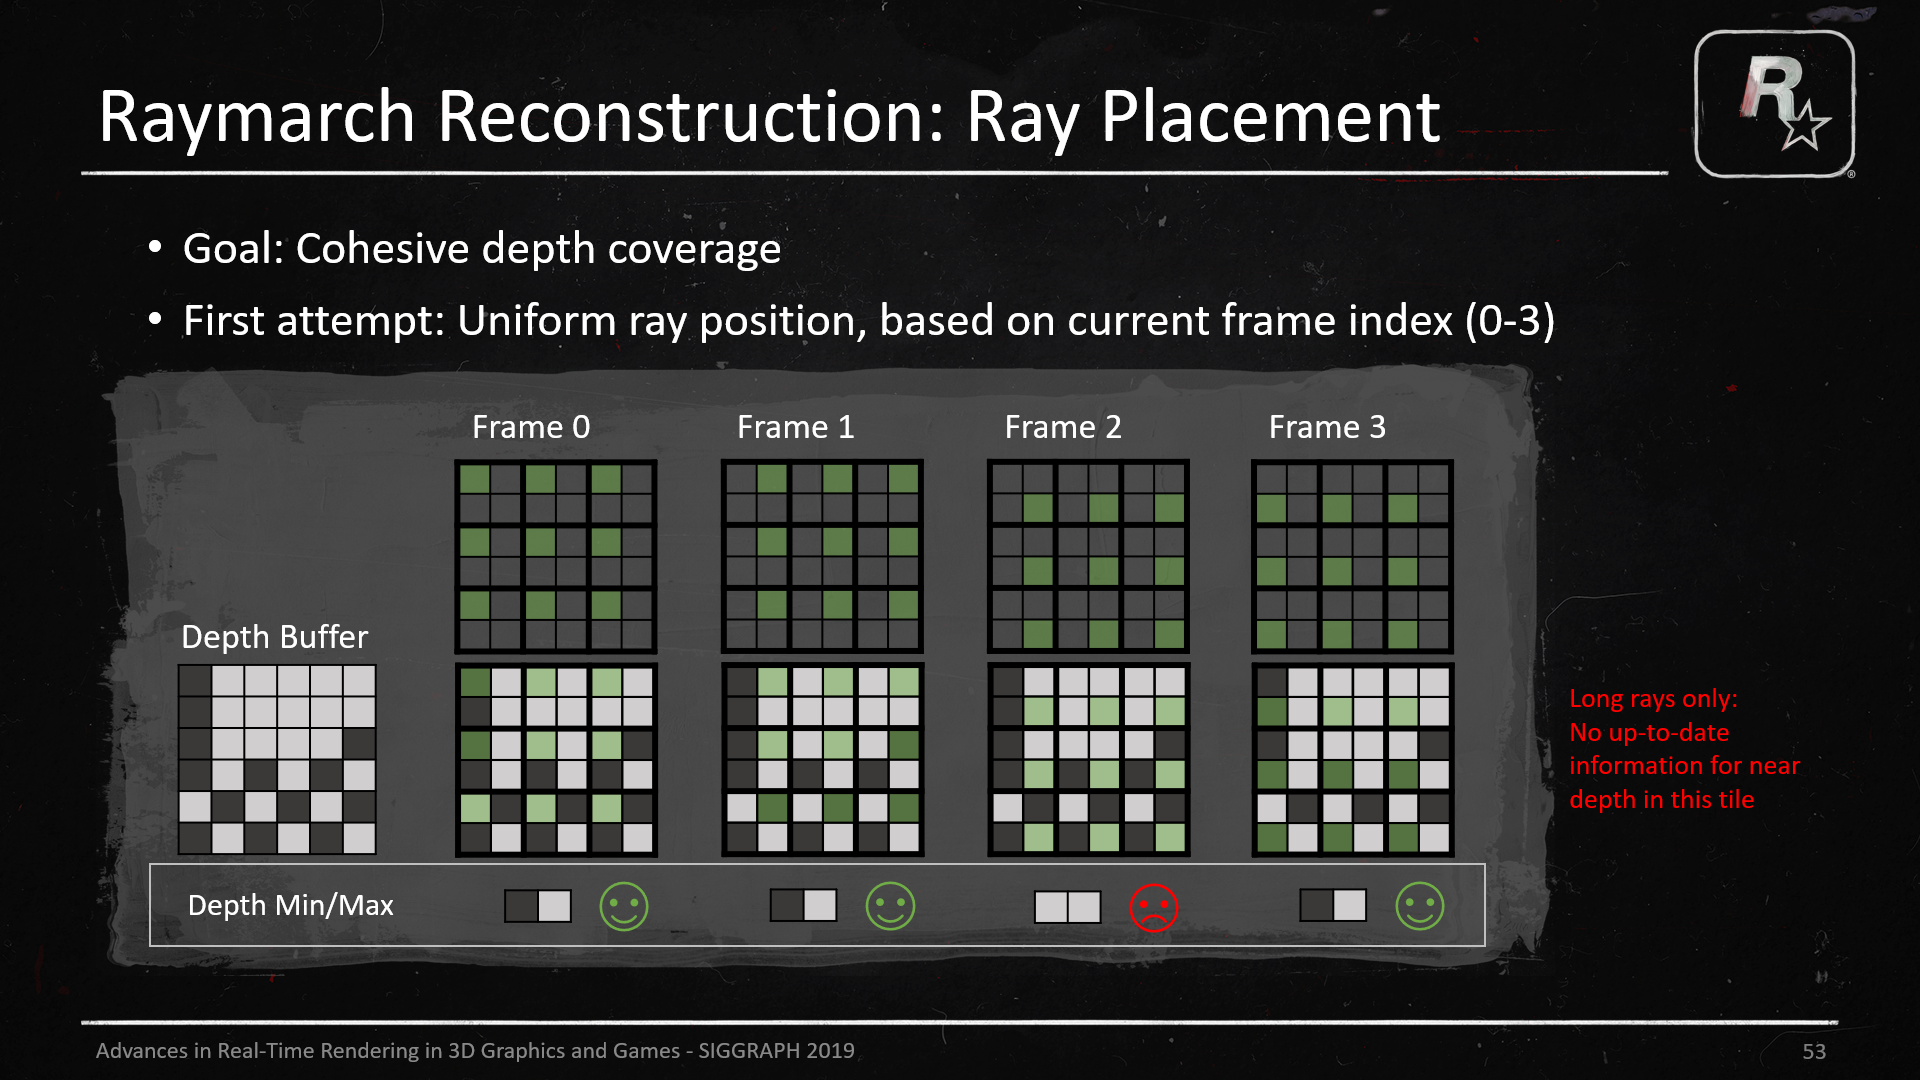The width and height of the screenshot is (1920, 1080).
Task: Click the 'Depth Min/Max' label
Action: click(290, 905)
